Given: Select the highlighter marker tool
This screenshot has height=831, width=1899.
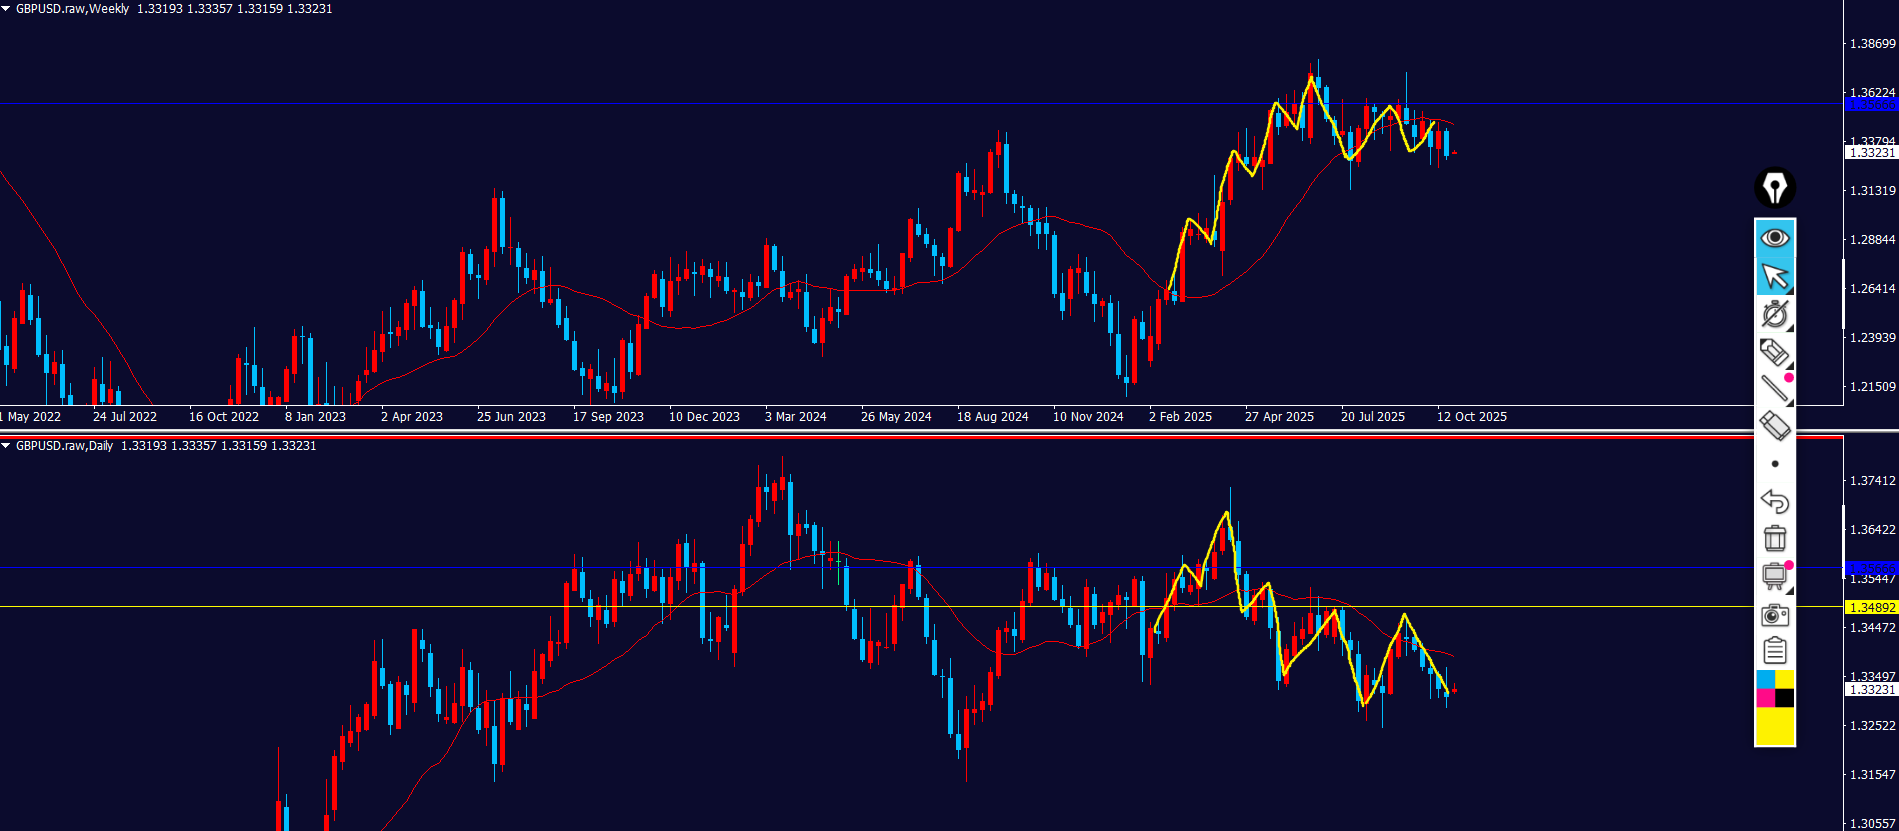Looking at the screenshot, I should click(1775, 352).
